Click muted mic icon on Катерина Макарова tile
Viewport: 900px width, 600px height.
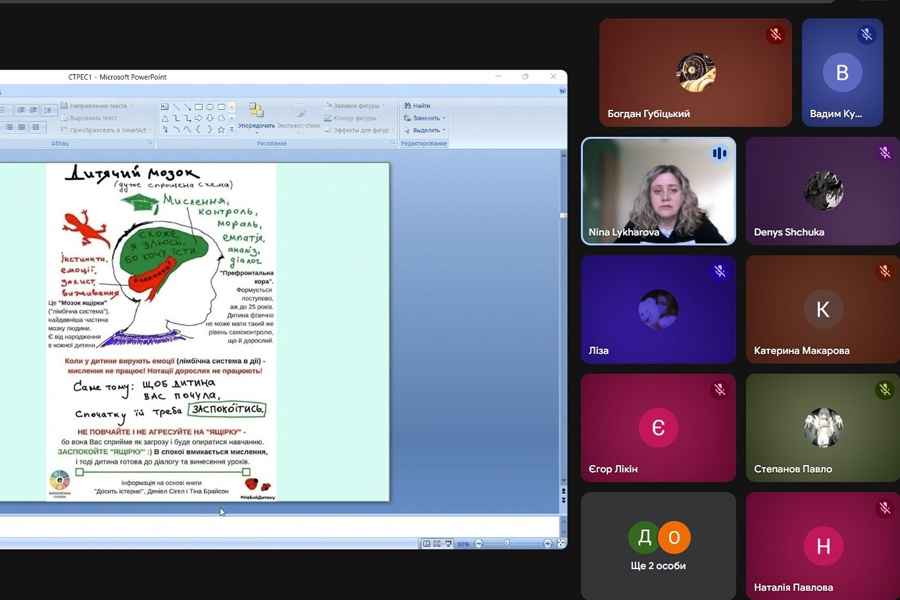884,271
